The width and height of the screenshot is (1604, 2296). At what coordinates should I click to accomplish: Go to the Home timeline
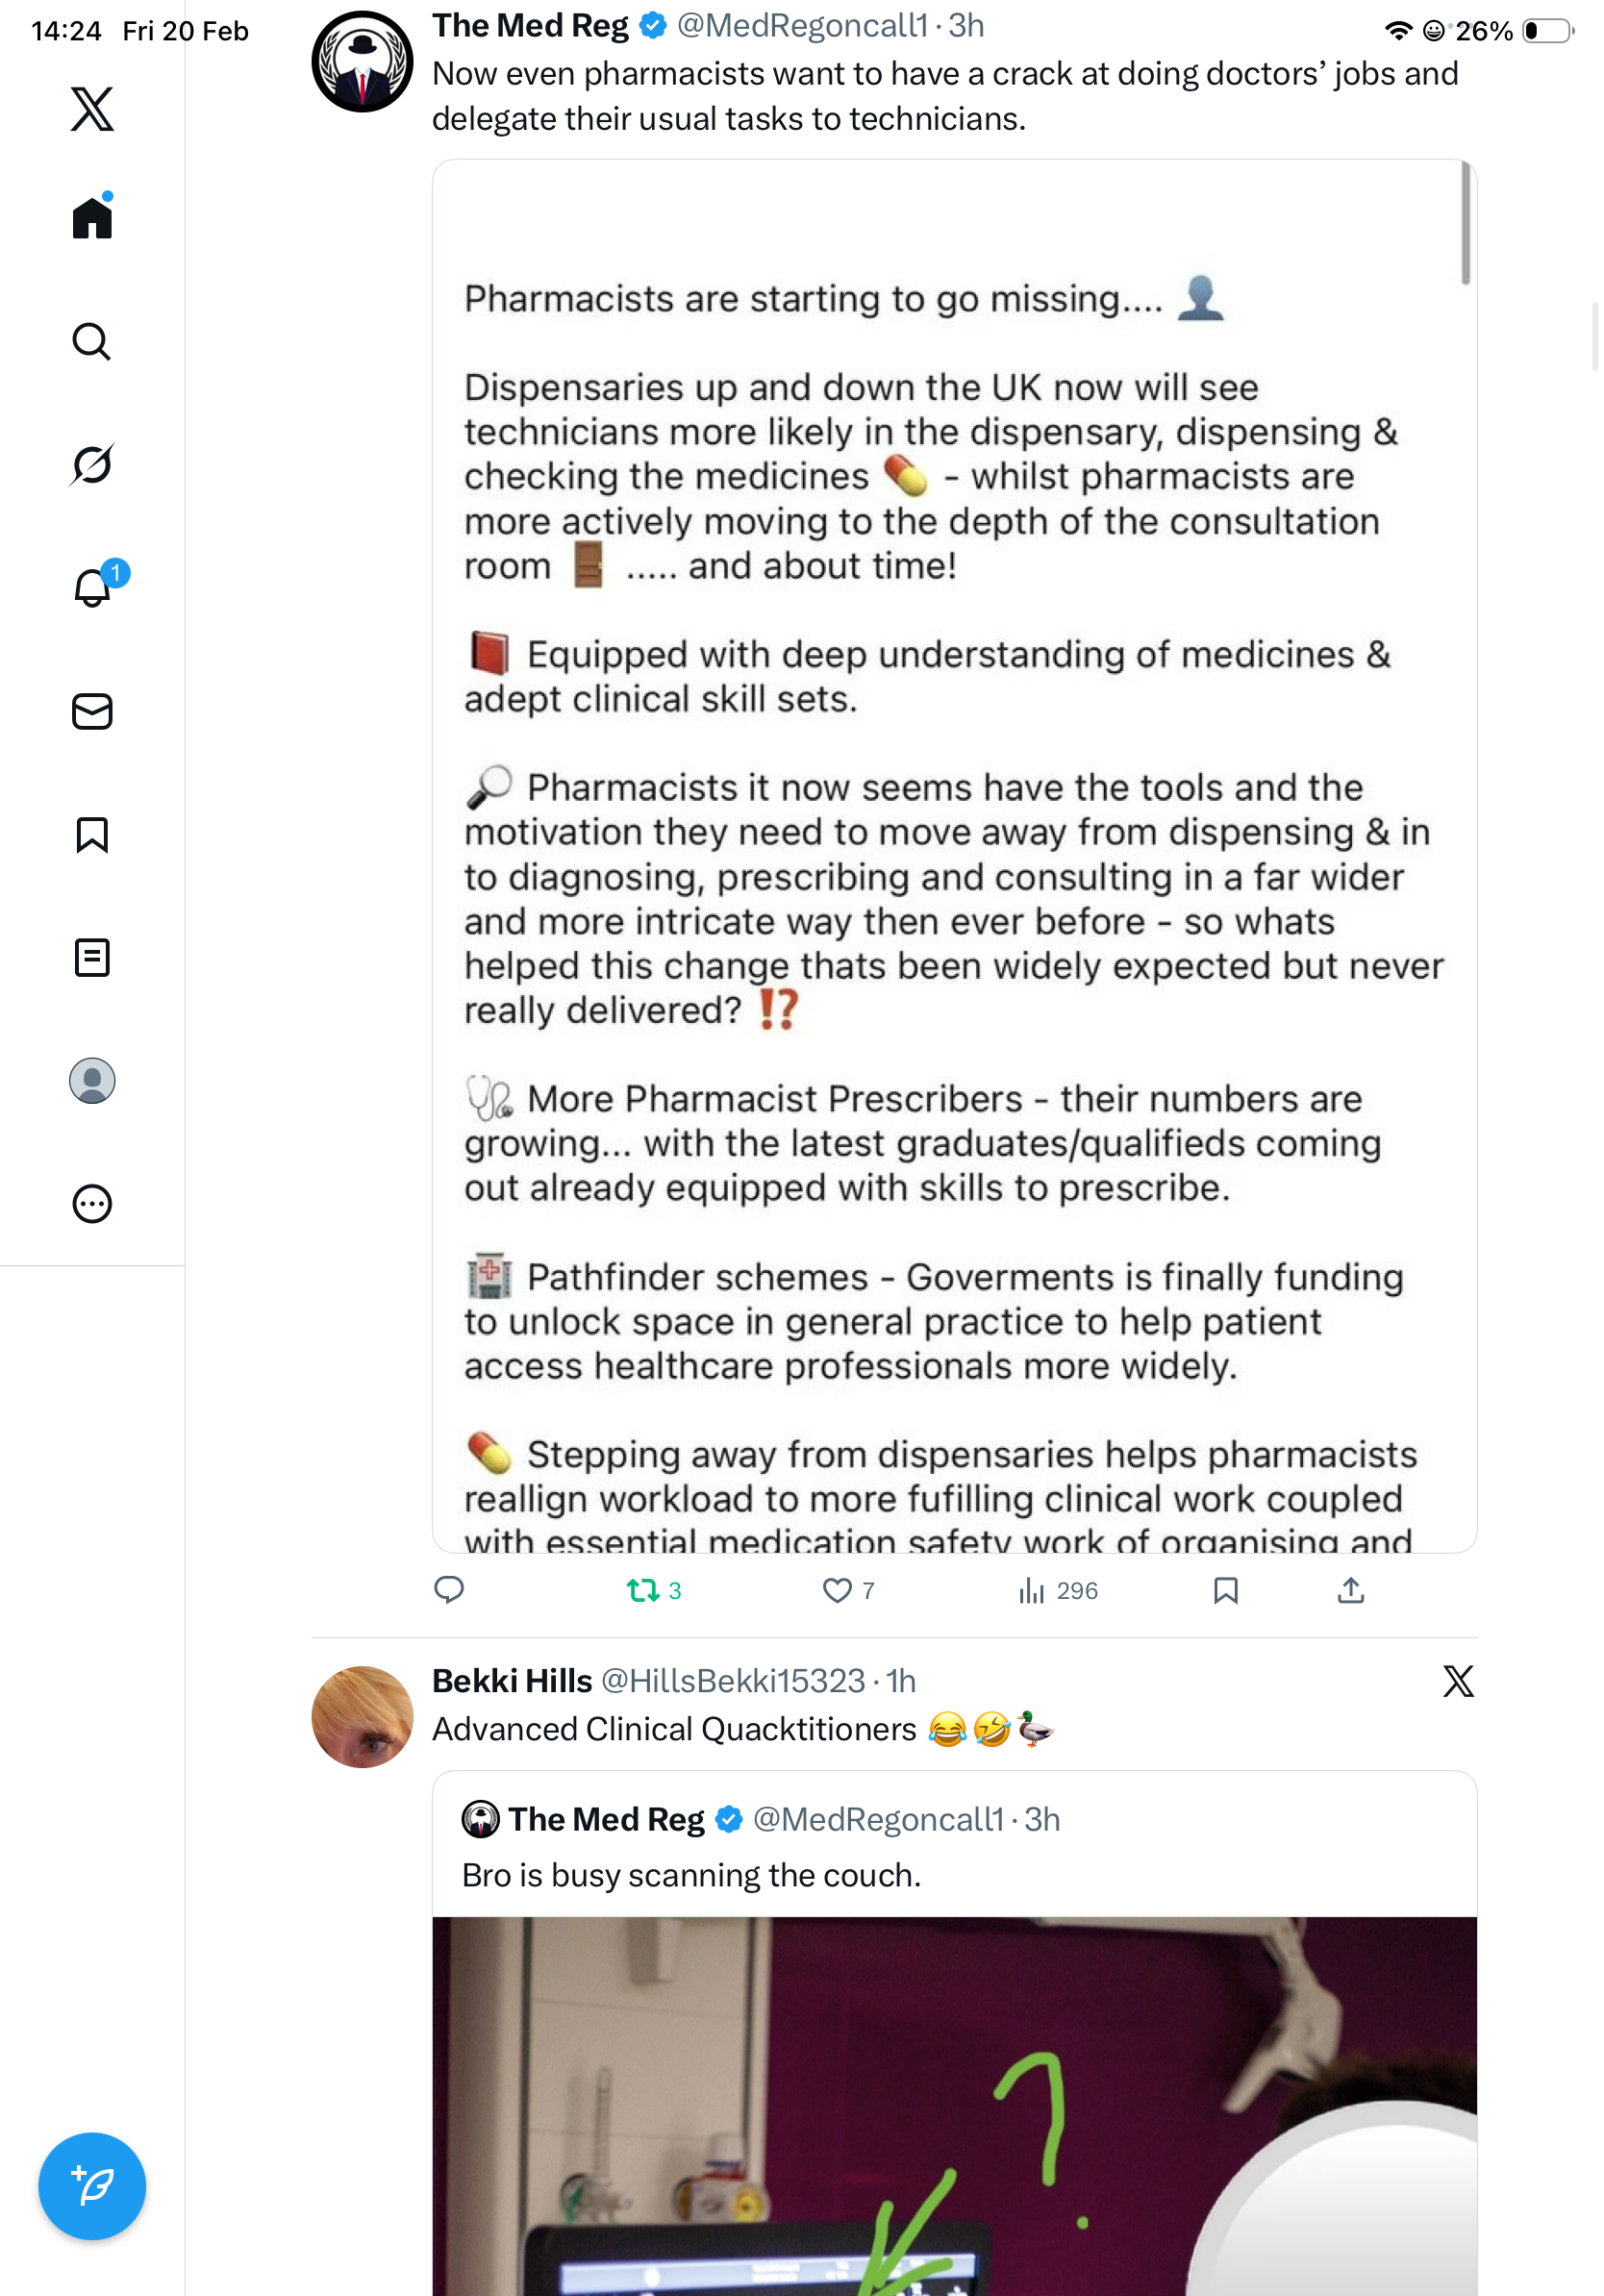point(92,218)
